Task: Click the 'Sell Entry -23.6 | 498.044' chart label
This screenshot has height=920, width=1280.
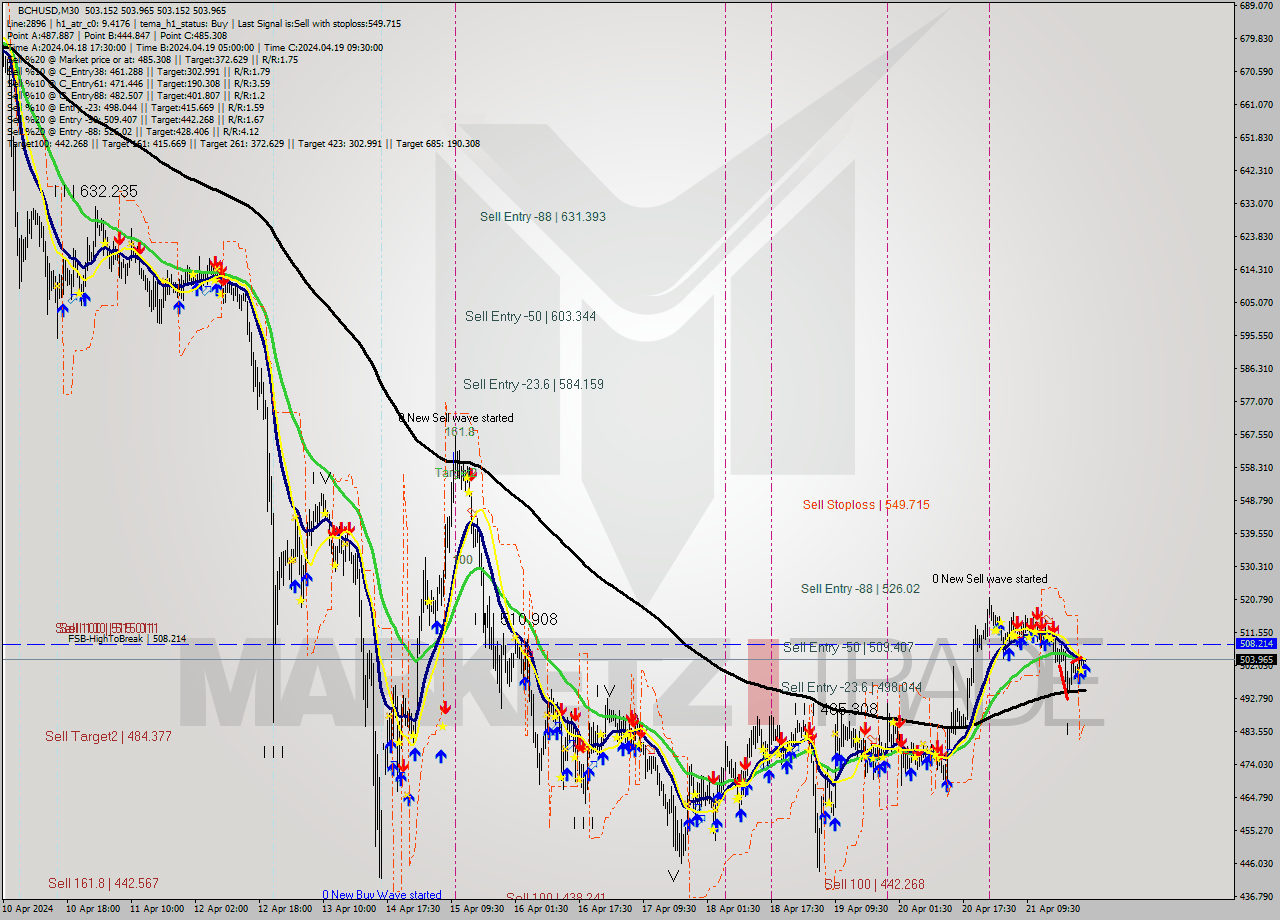Action: 851,687
